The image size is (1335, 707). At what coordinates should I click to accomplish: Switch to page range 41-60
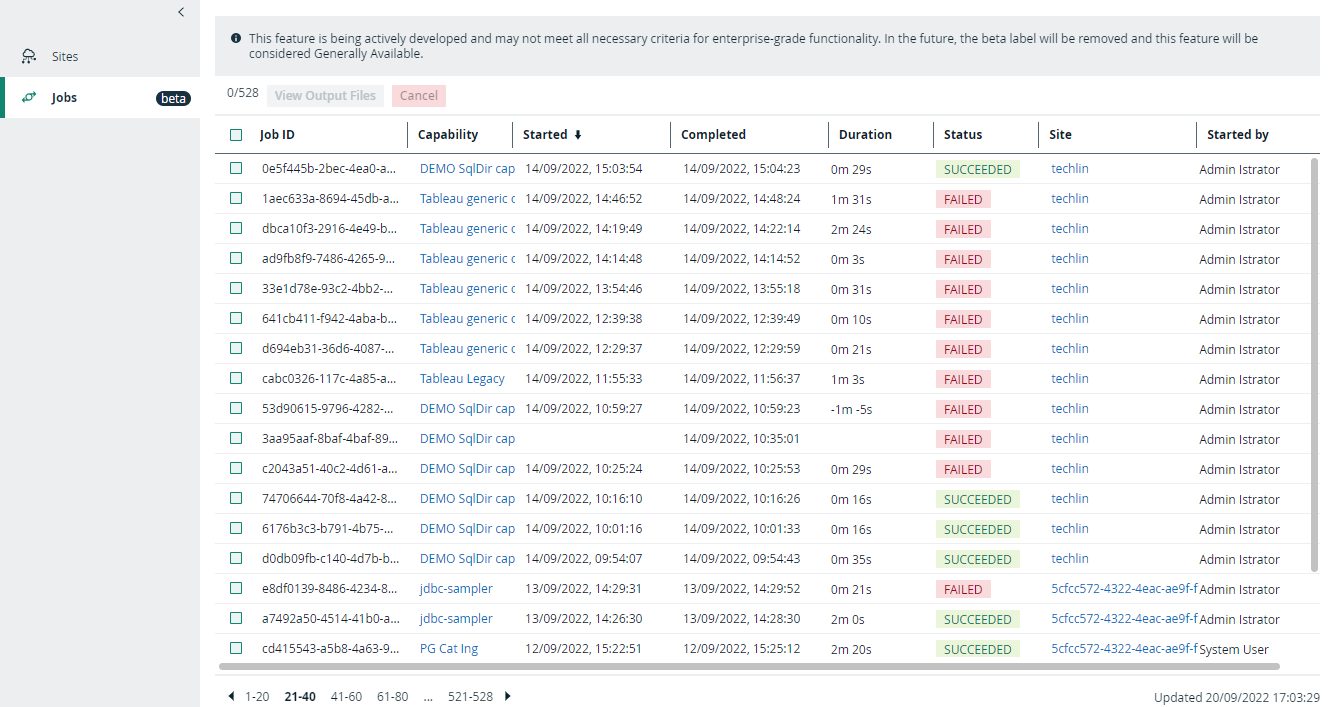[347, 696]
